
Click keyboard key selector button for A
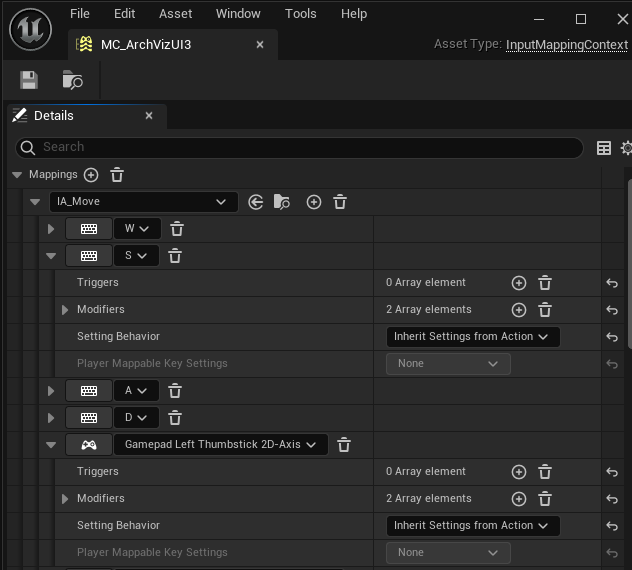click(x=89, y=391)
